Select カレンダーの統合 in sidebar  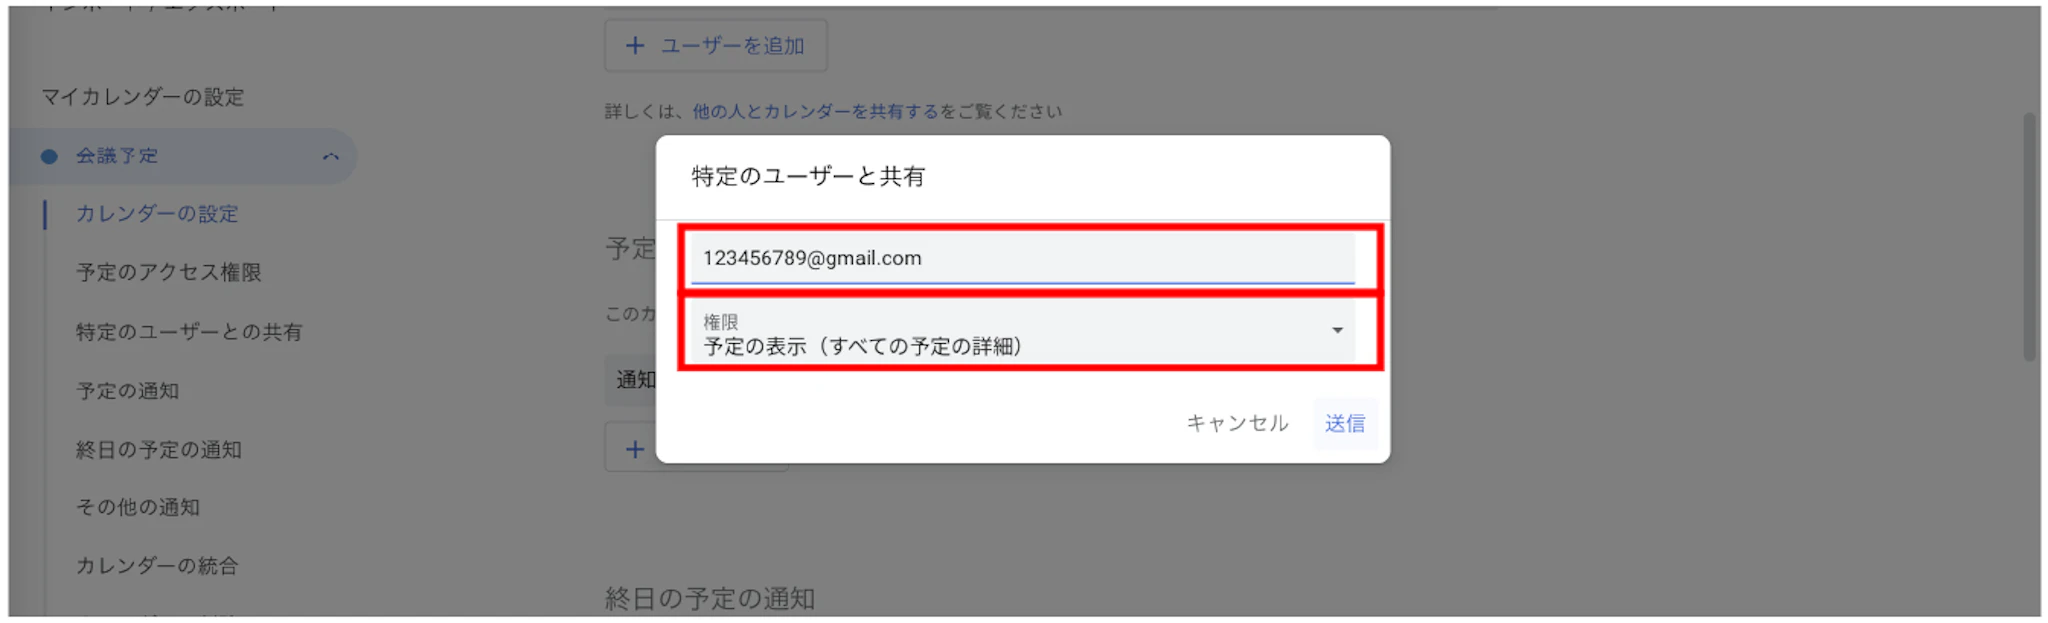pyautogui.click(x=157, y=566)
